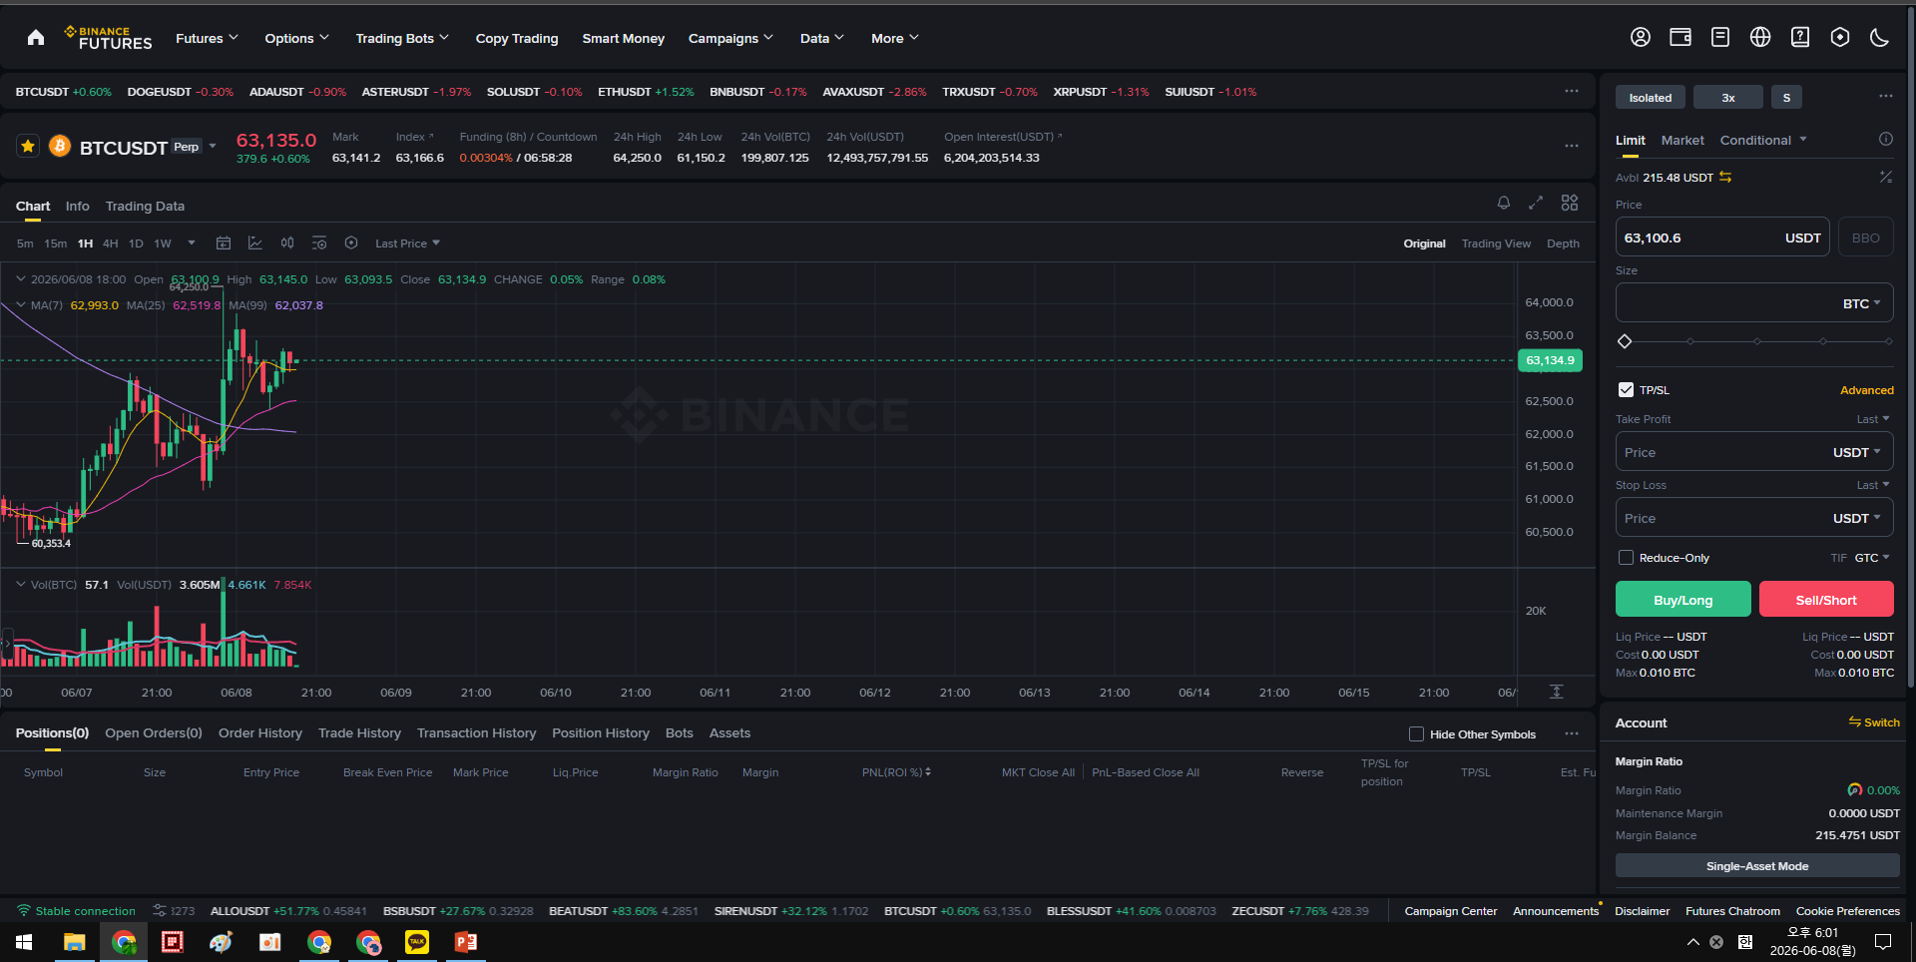Click the hexagon icon in chart toolbar
This screenshot has height=962, width=1916.
351,243
